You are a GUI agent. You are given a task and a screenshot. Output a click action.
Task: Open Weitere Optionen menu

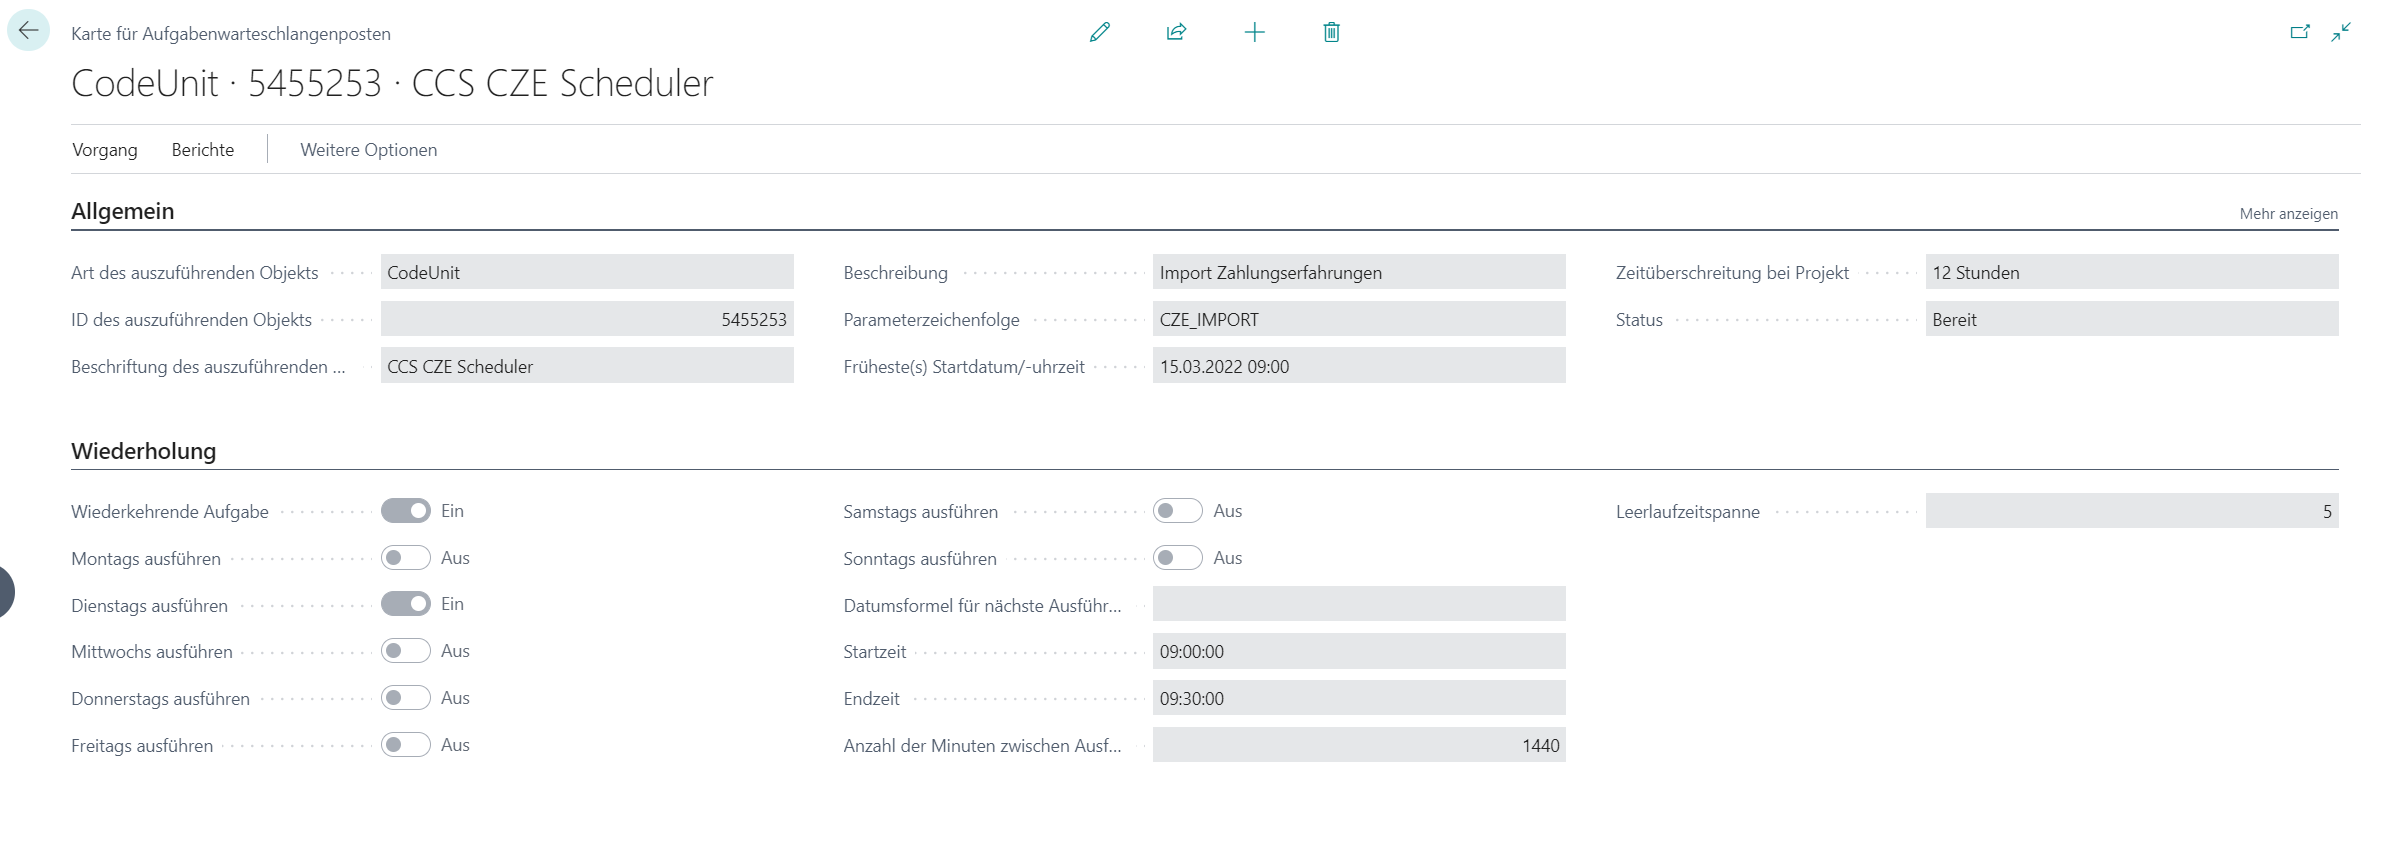[x=368, y=150]
